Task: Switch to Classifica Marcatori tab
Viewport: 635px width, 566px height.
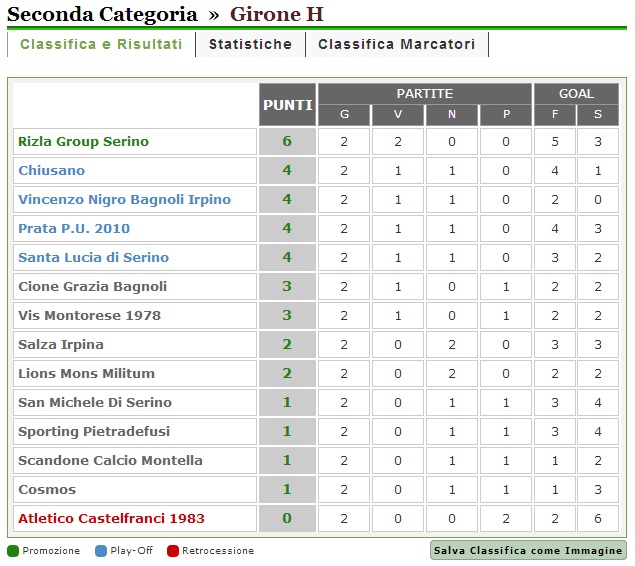Action: [x=397, y=45]
